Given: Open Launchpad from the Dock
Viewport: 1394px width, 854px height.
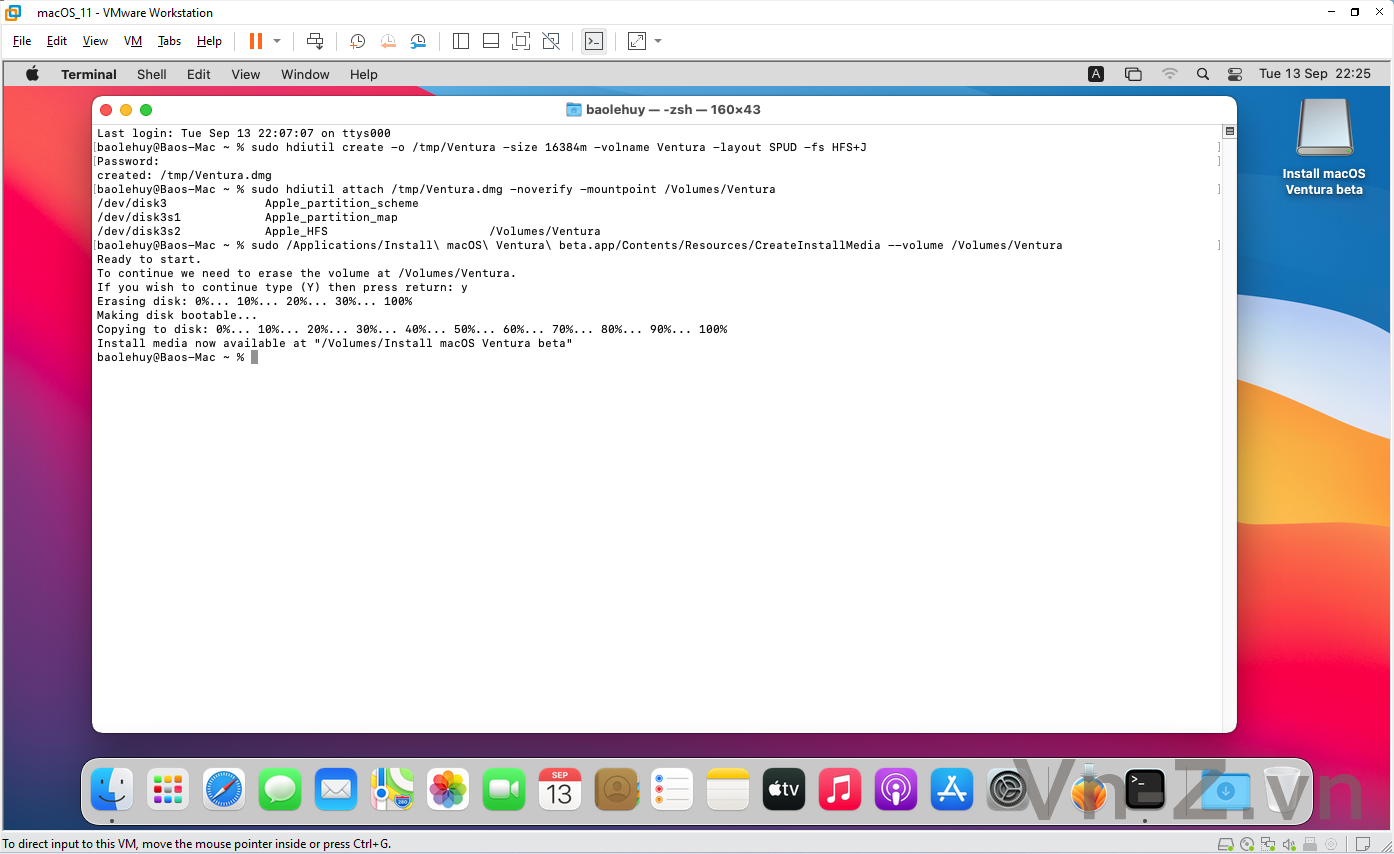Looking at the screenshot, I should pyautogui.click(x=168, y=790).
